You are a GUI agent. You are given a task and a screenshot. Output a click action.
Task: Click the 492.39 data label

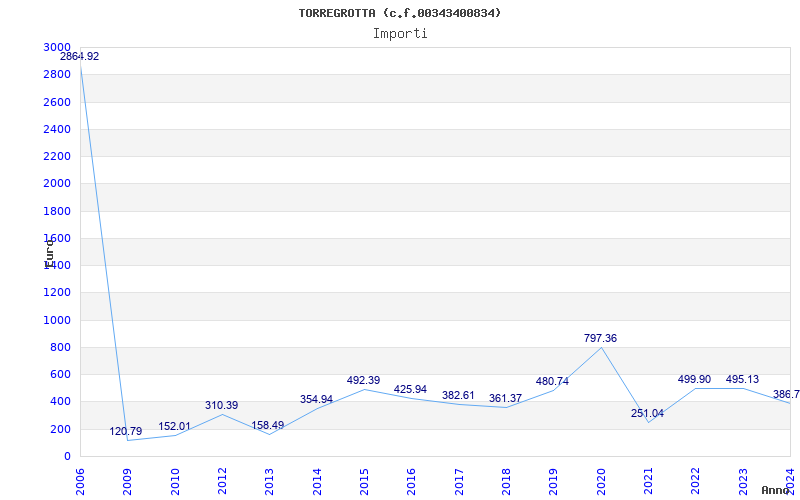coord(363,381)
